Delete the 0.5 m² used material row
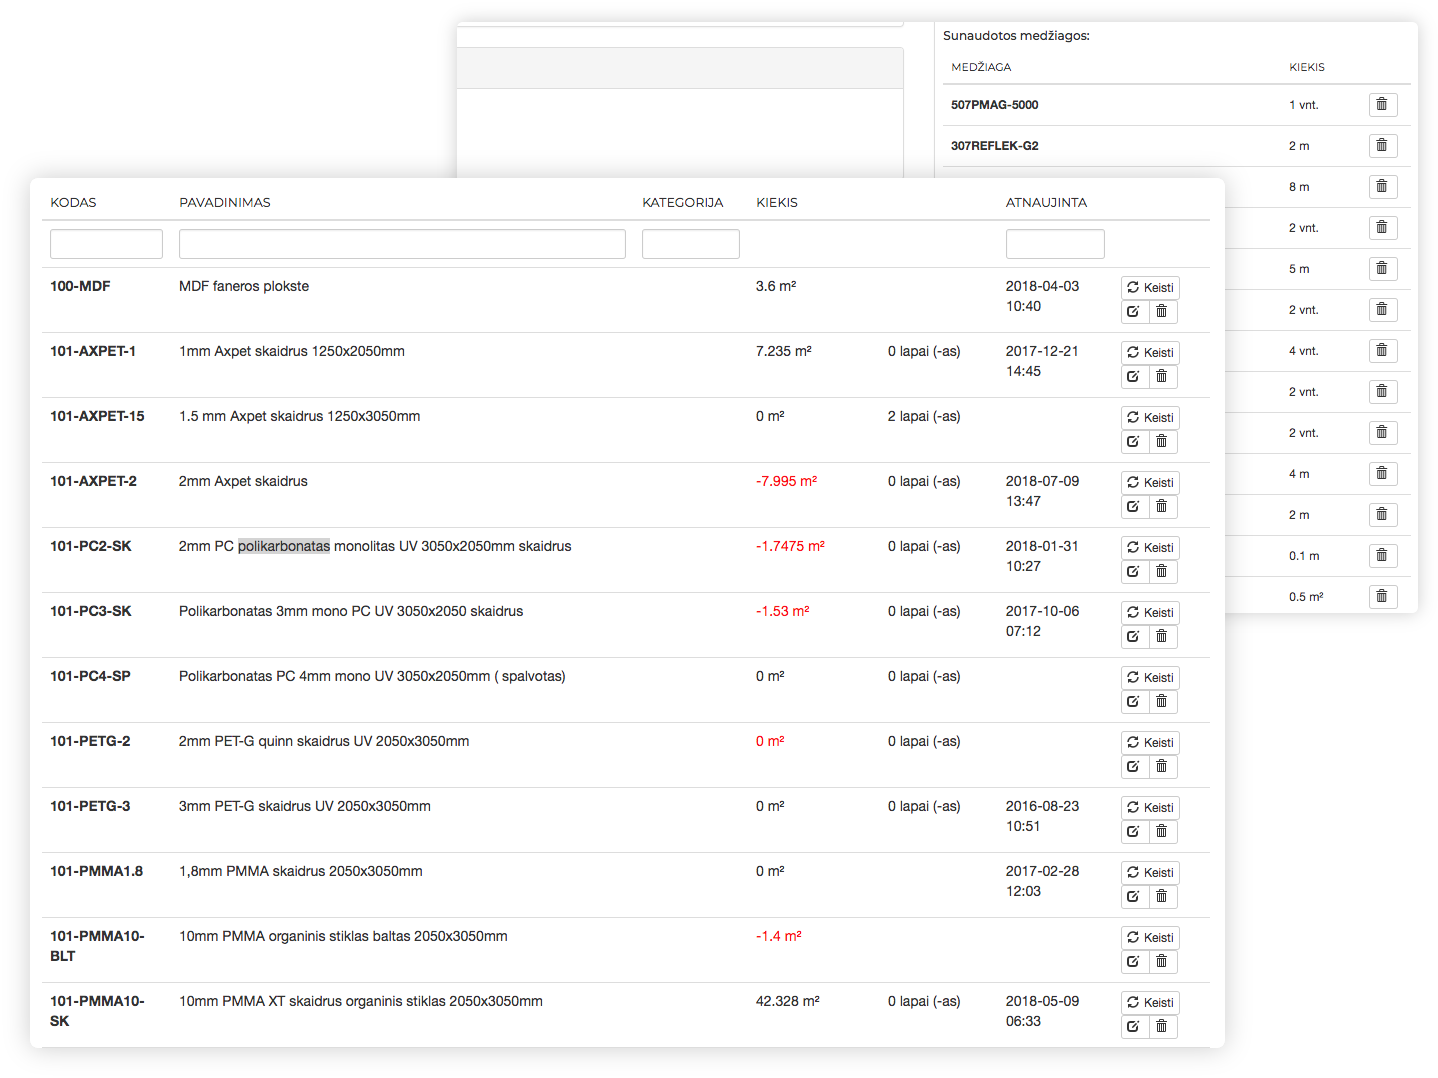 [1382, 597]
